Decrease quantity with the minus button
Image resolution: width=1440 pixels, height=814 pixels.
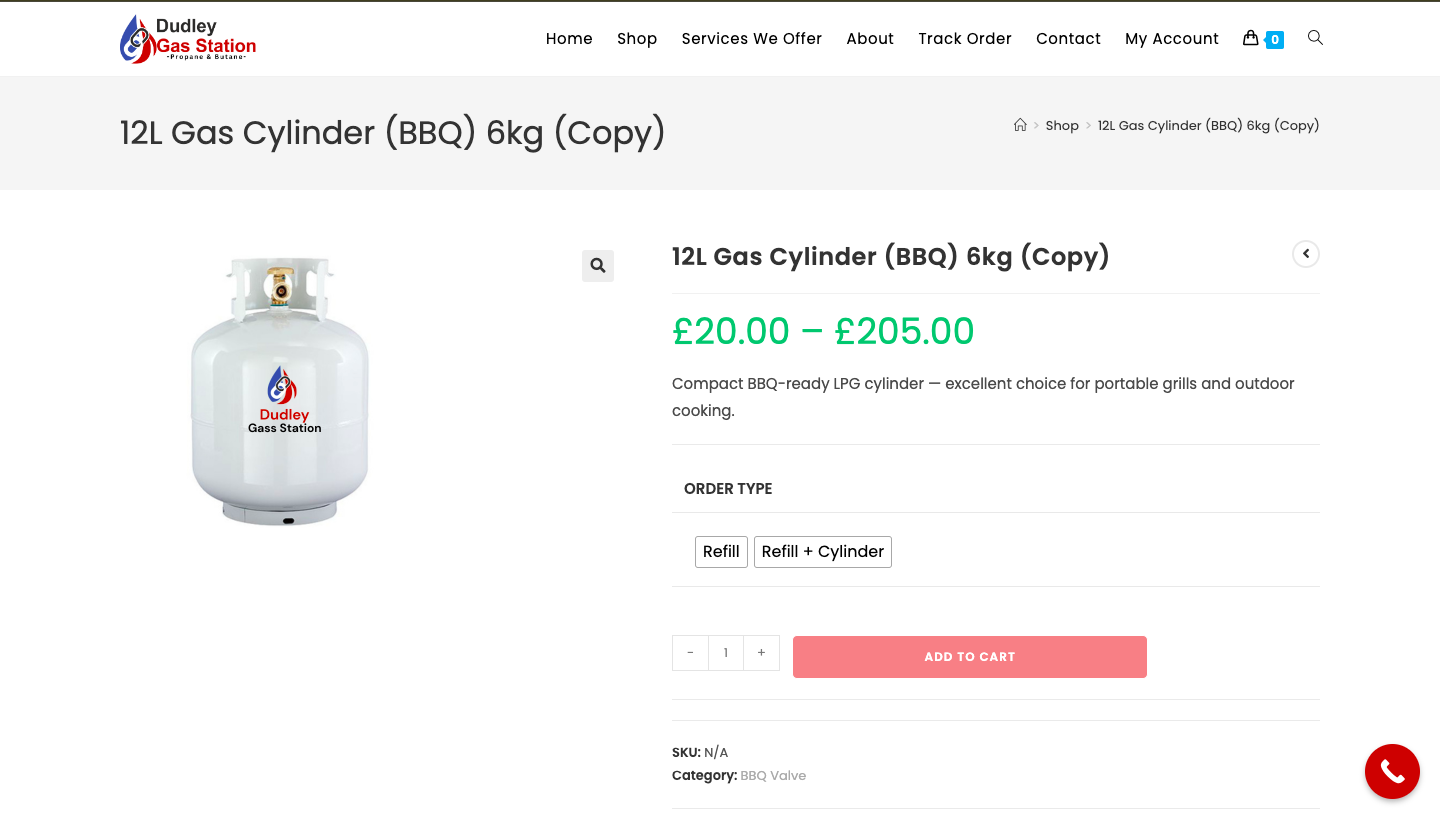click(690, 652)
